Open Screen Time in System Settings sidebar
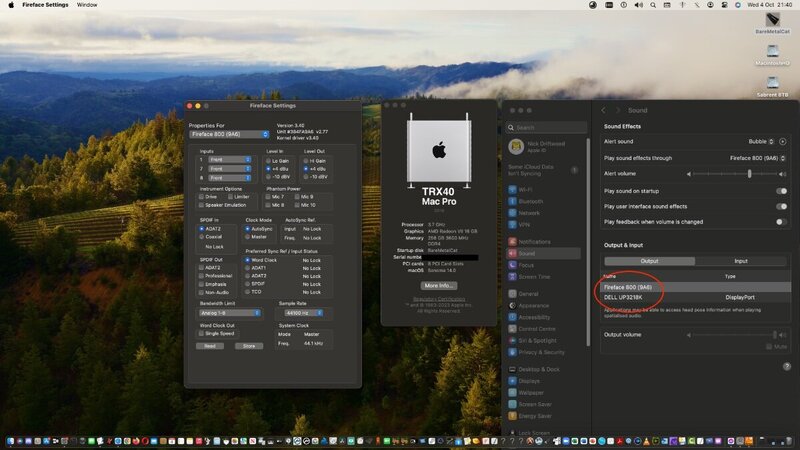800x450 pixels. pos(529,277)
